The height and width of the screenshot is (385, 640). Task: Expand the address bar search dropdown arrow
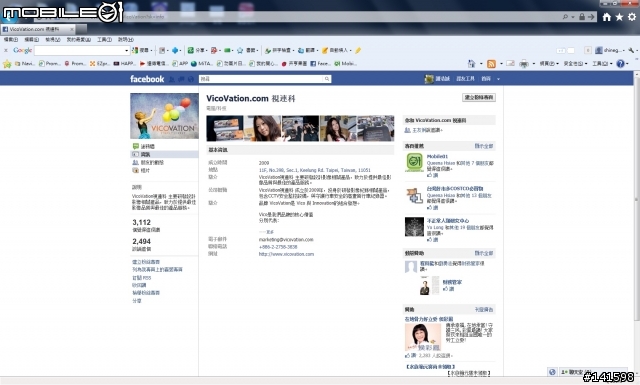573,17
